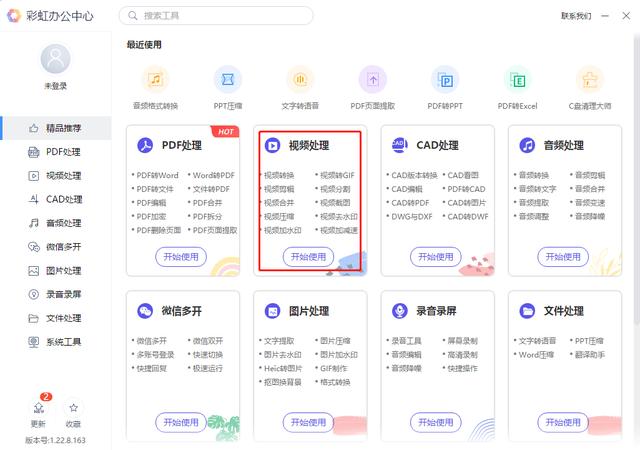The width and height of the screenshot is (640, 450).
Task: Click 开始使用 on the 音频处理 card
Action: pos(563,257)
